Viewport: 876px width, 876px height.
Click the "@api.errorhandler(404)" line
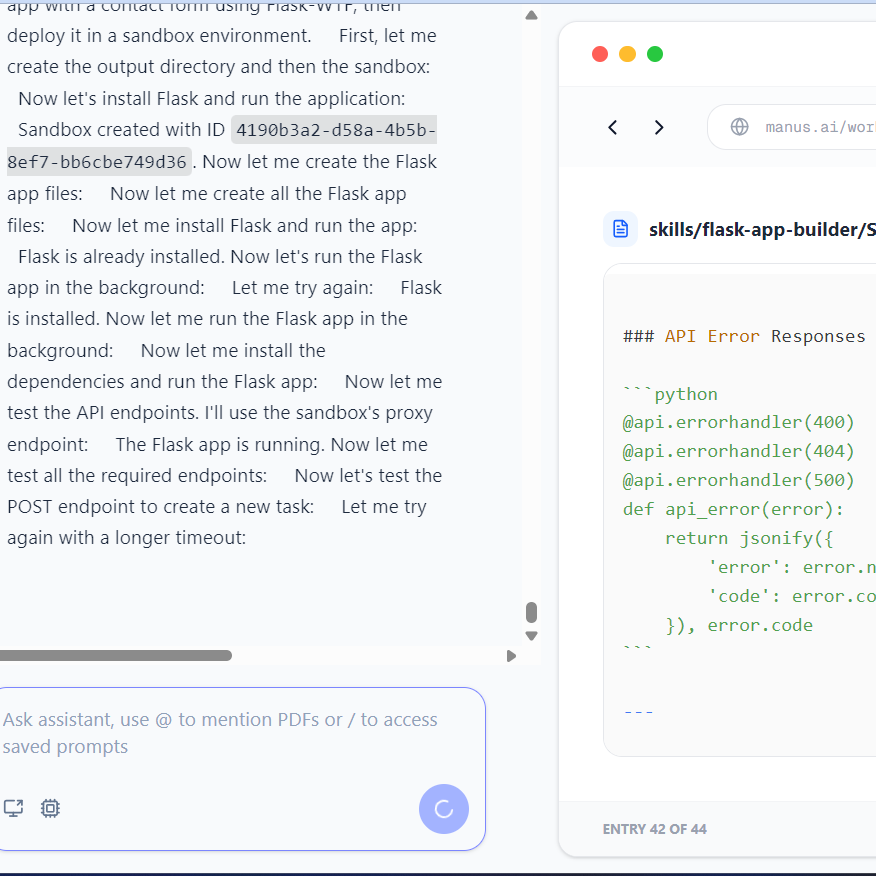(739, 451)
